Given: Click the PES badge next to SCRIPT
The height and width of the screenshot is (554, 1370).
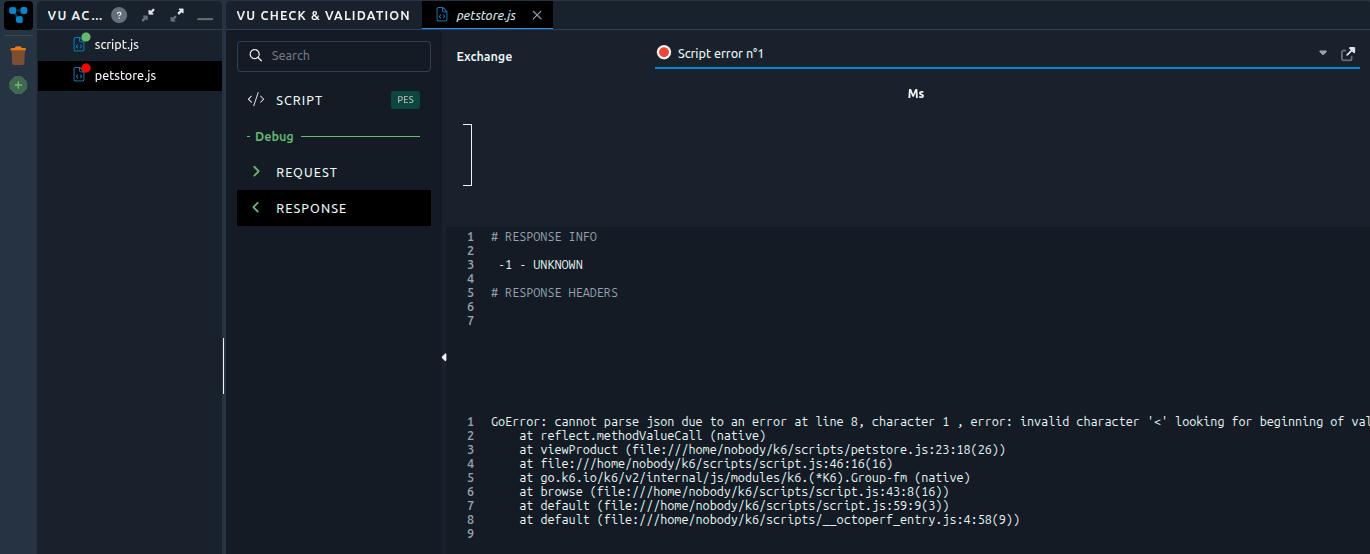Looking at the screenshot, I should coord(405,100).
